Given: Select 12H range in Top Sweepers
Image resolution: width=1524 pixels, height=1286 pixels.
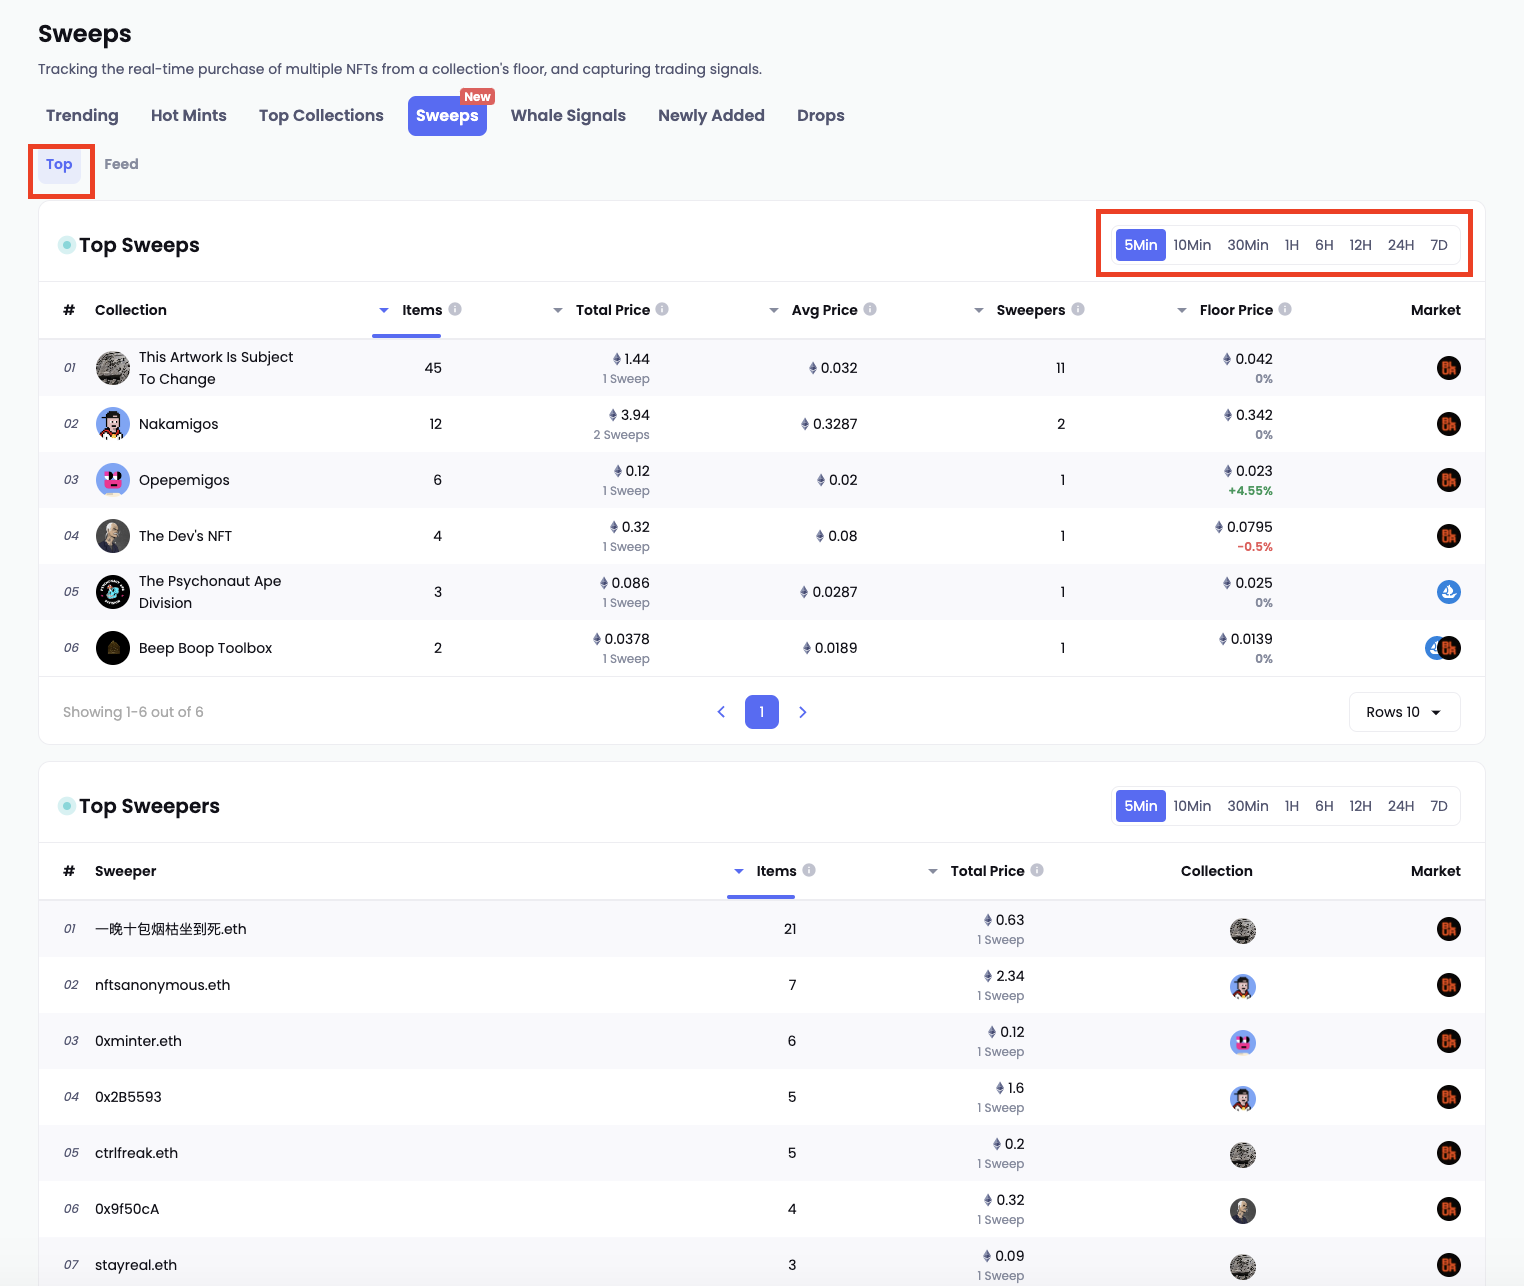Looking at the screenshot, I should tap(1360, 806).
